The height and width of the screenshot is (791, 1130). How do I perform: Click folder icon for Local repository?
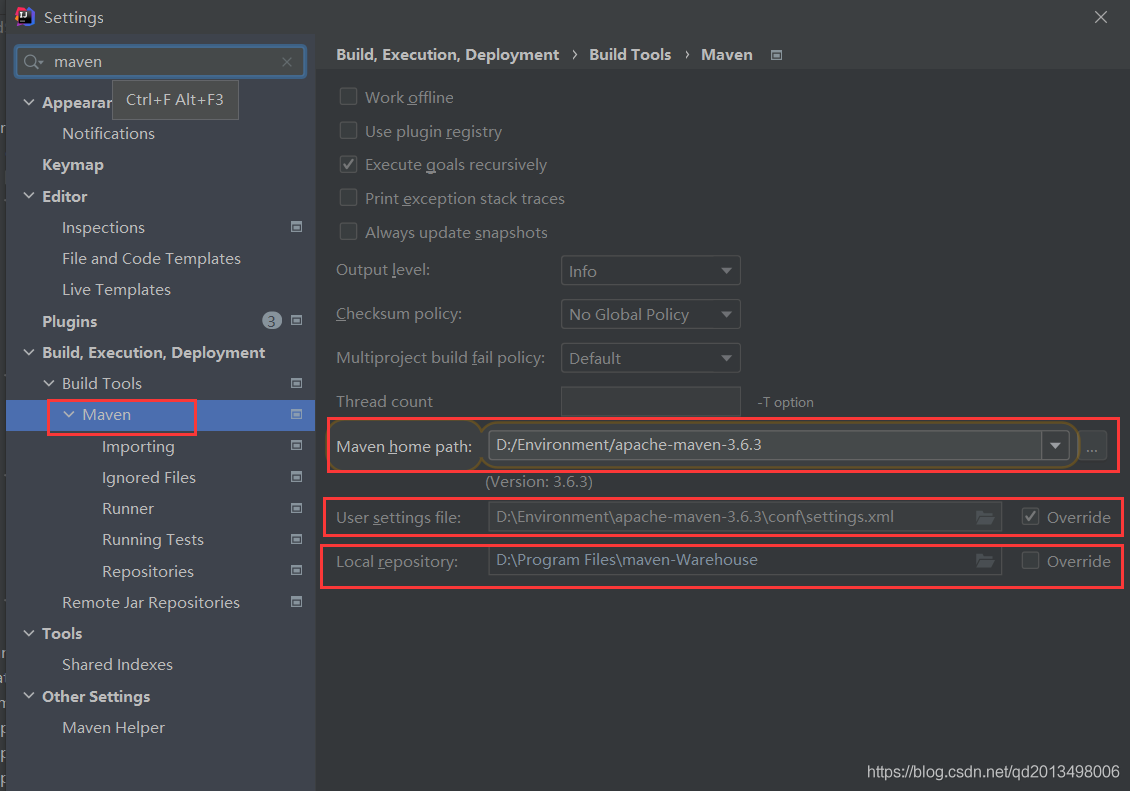[985, 561]
